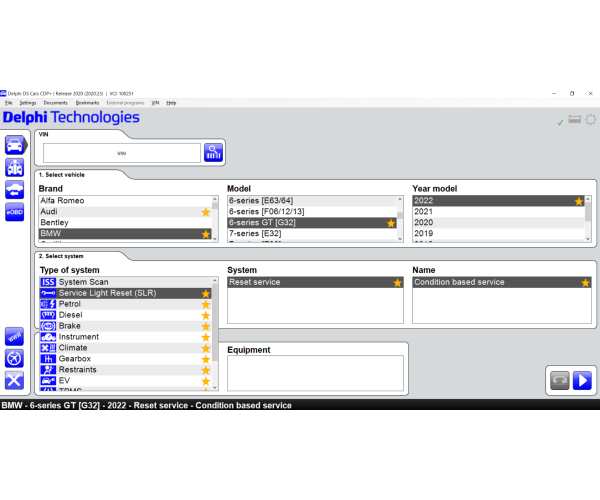600x500 pixels.
Task: Toggle favorite star on Audi brand
Action: 206,212
